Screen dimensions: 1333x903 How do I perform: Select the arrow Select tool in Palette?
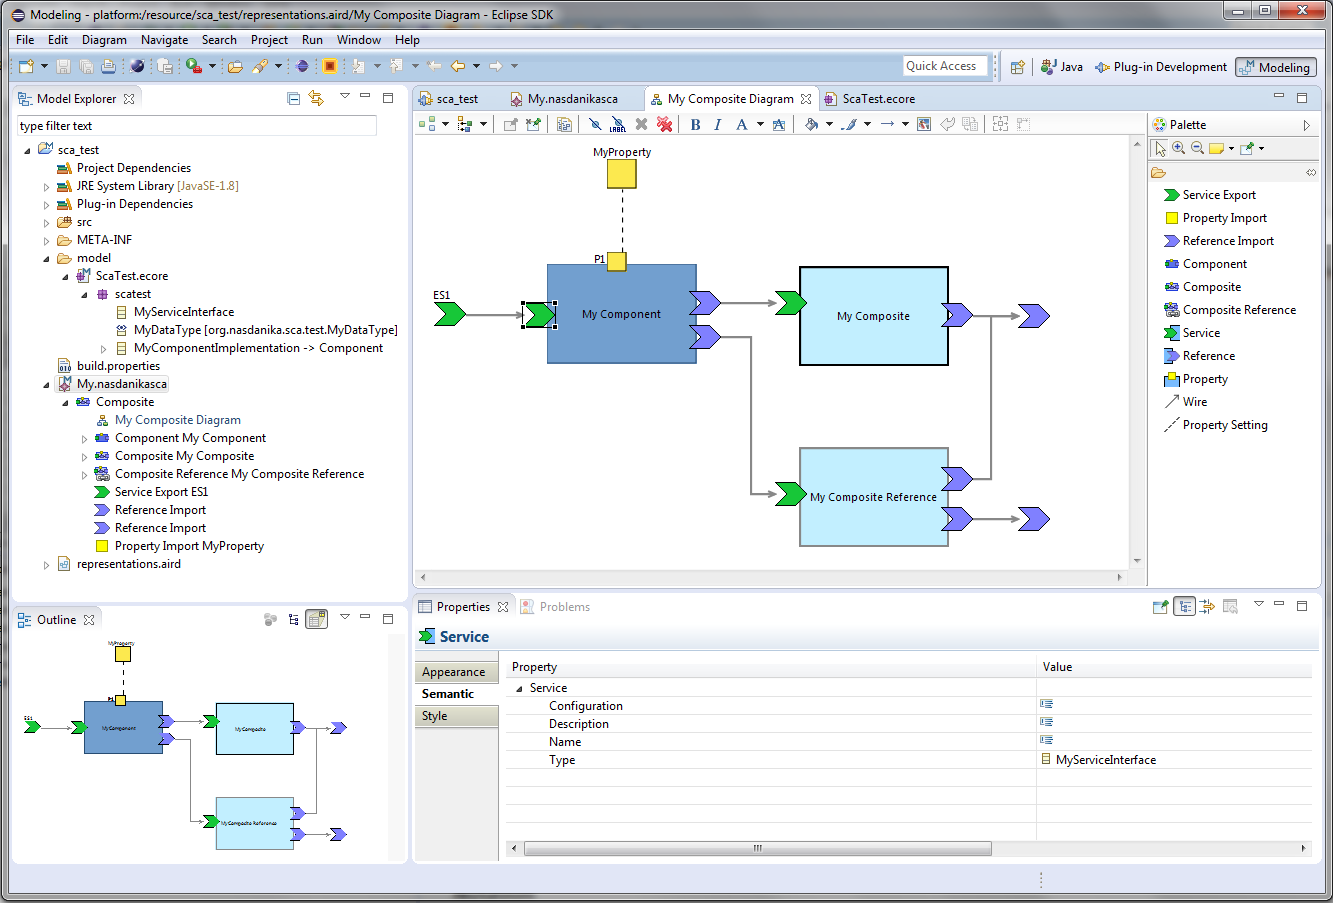1160,148
